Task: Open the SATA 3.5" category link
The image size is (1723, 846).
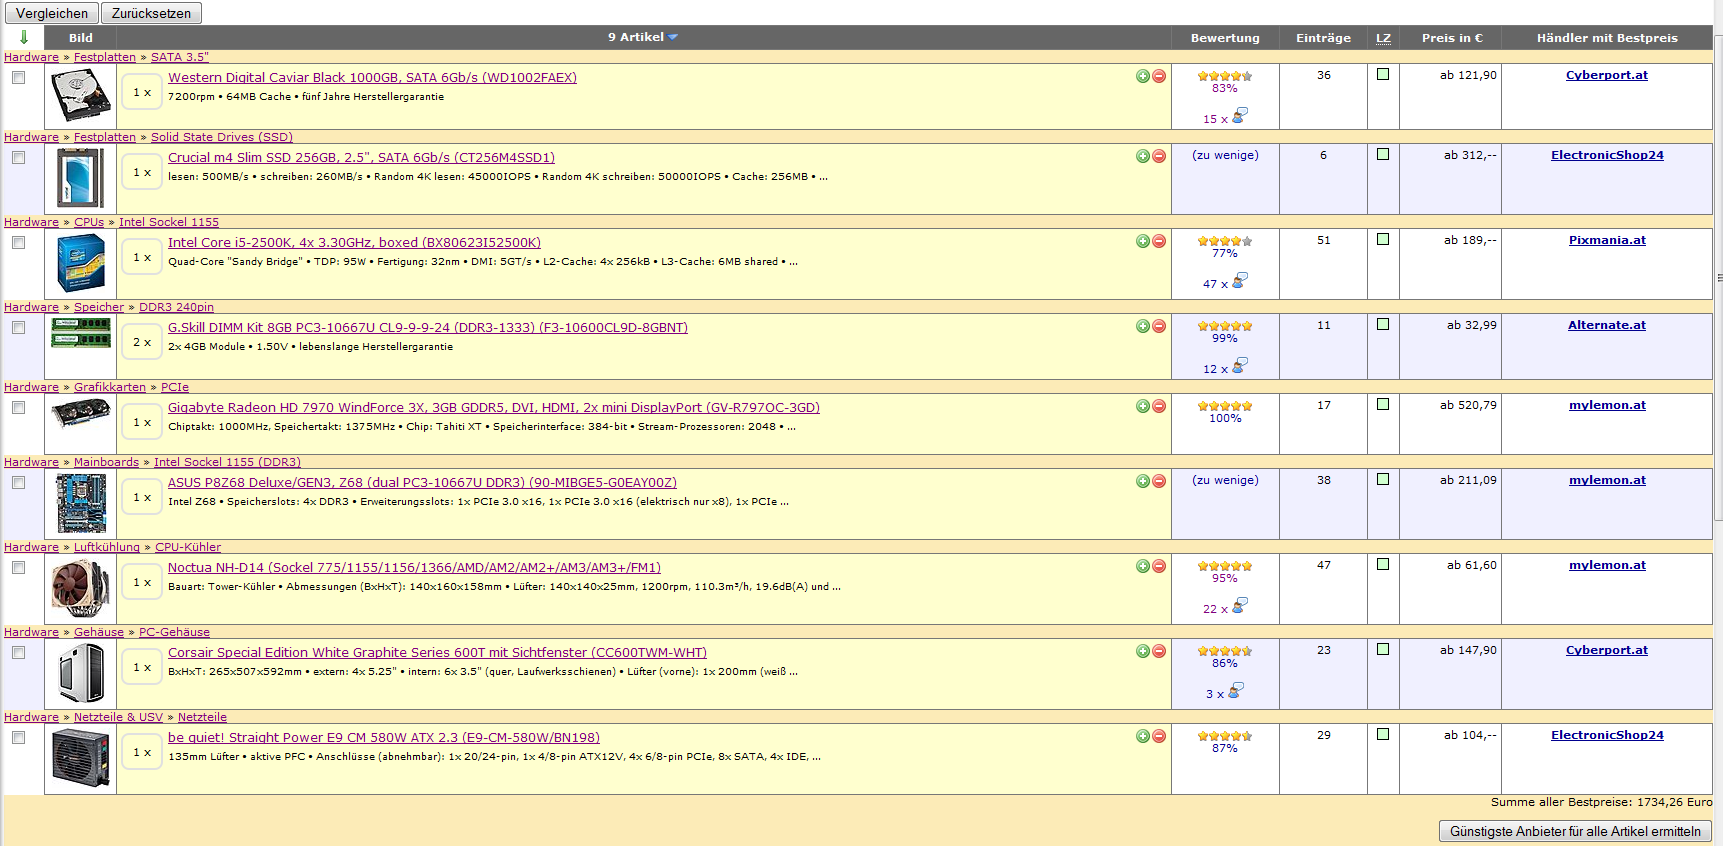Action: pyautogui.click(x=180, y=57)
